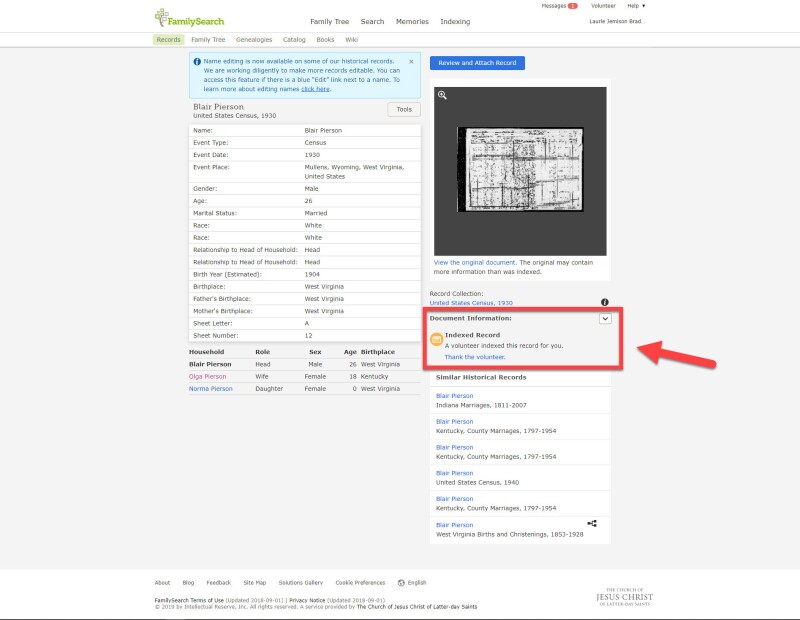Click Cookie Preferences in footer
This screenshot has width=800, height=620.
coord(360,583)
